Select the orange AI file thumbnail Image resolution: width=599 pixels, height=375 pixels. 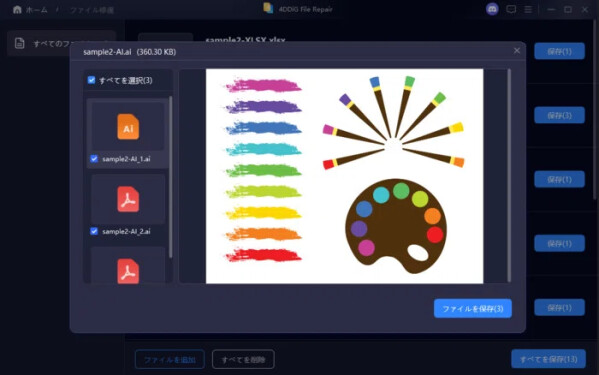[128, 126]
